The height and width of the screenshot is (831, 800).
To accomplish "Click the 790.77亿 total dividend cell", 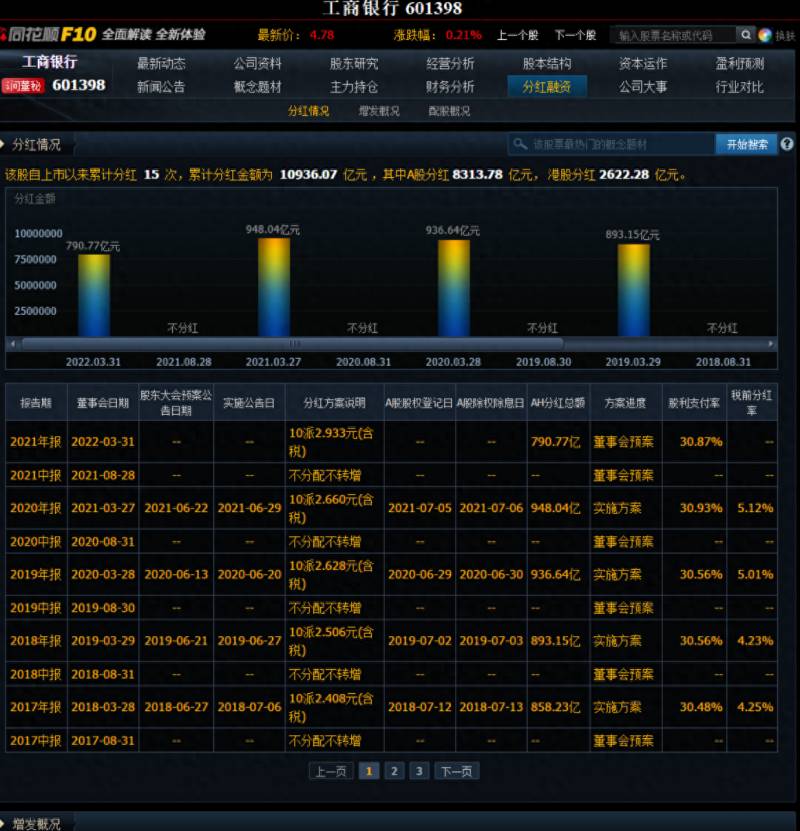I will coord(557,442).
